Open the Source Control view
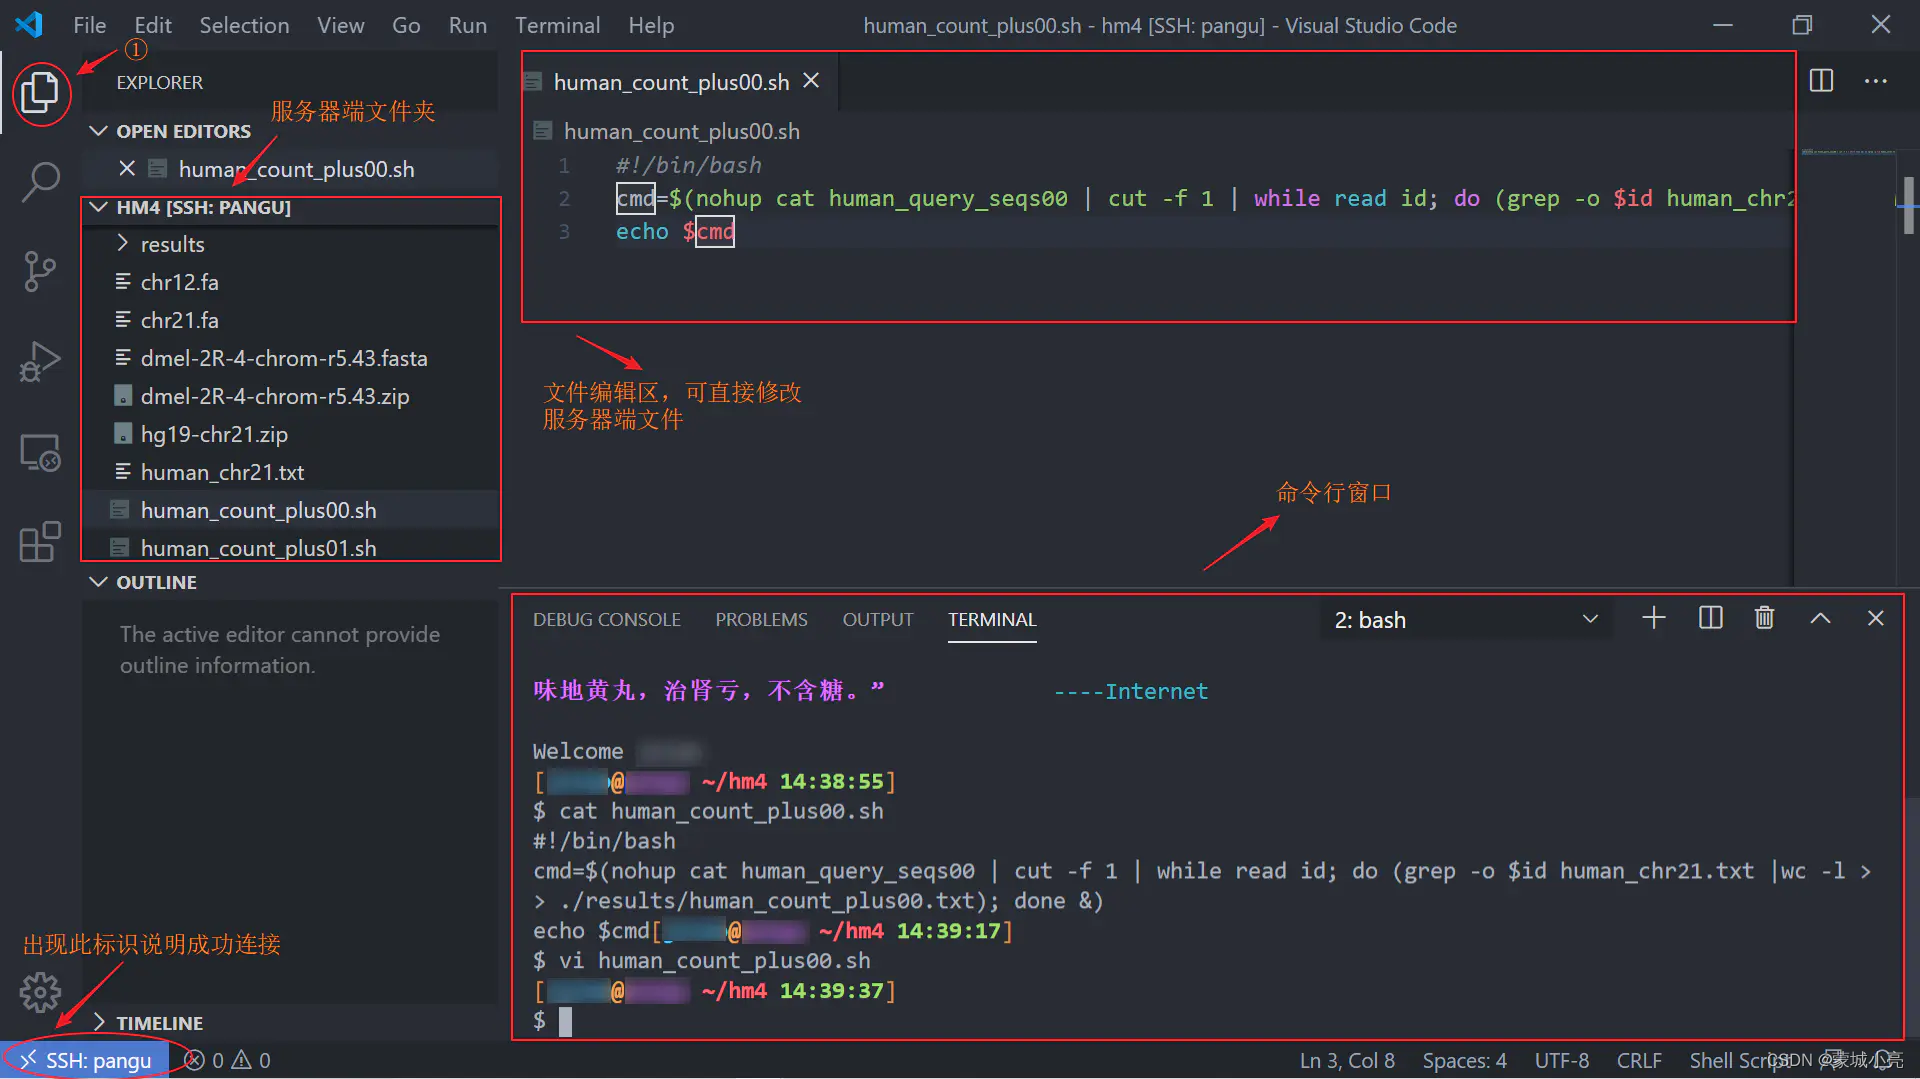Image resolution: width=1920 pixels, height=1079 pixels. point(40,271)
